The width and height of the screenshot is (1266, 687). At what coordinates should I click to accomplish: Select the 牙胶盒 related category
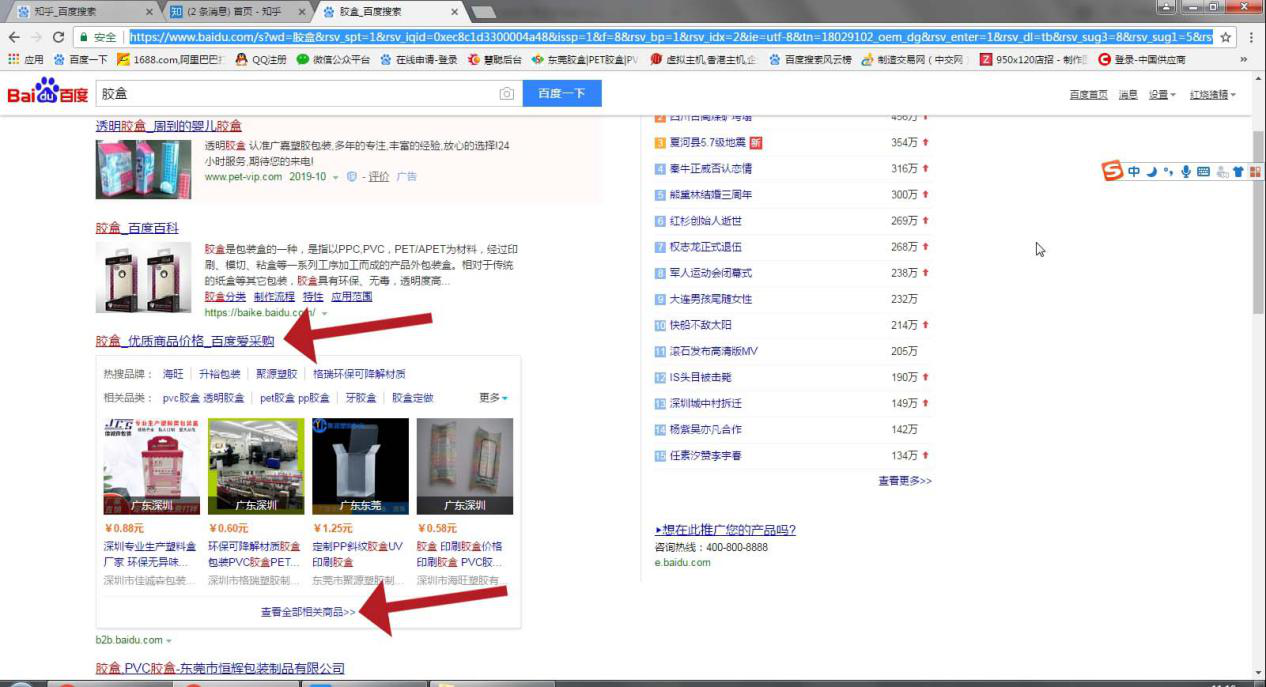pyautogui.click(x=361, y=398)
